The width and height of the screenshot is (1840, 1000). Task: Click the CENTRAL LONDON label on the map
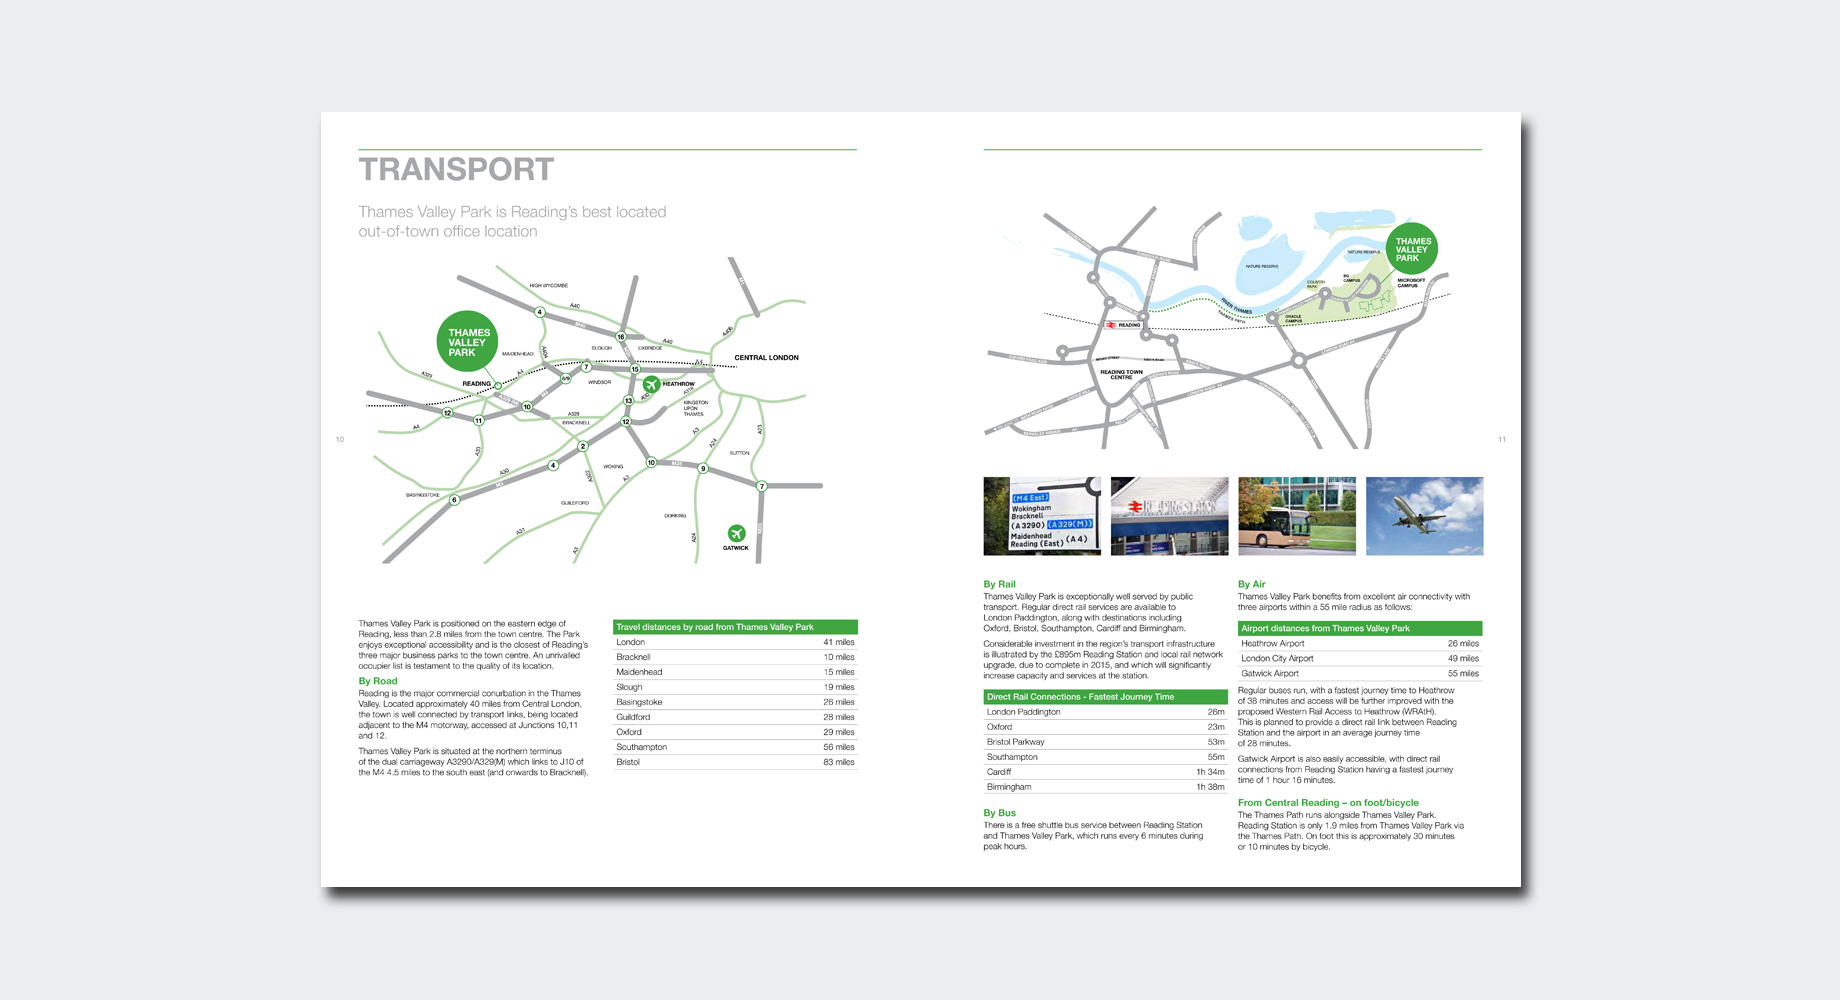click(767, 357)
